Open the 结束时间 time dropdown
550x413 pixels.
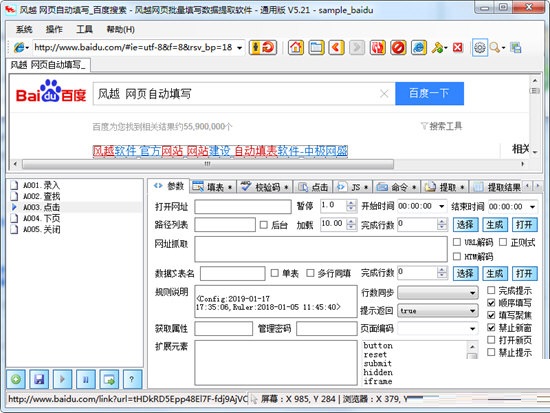(532, 207)
